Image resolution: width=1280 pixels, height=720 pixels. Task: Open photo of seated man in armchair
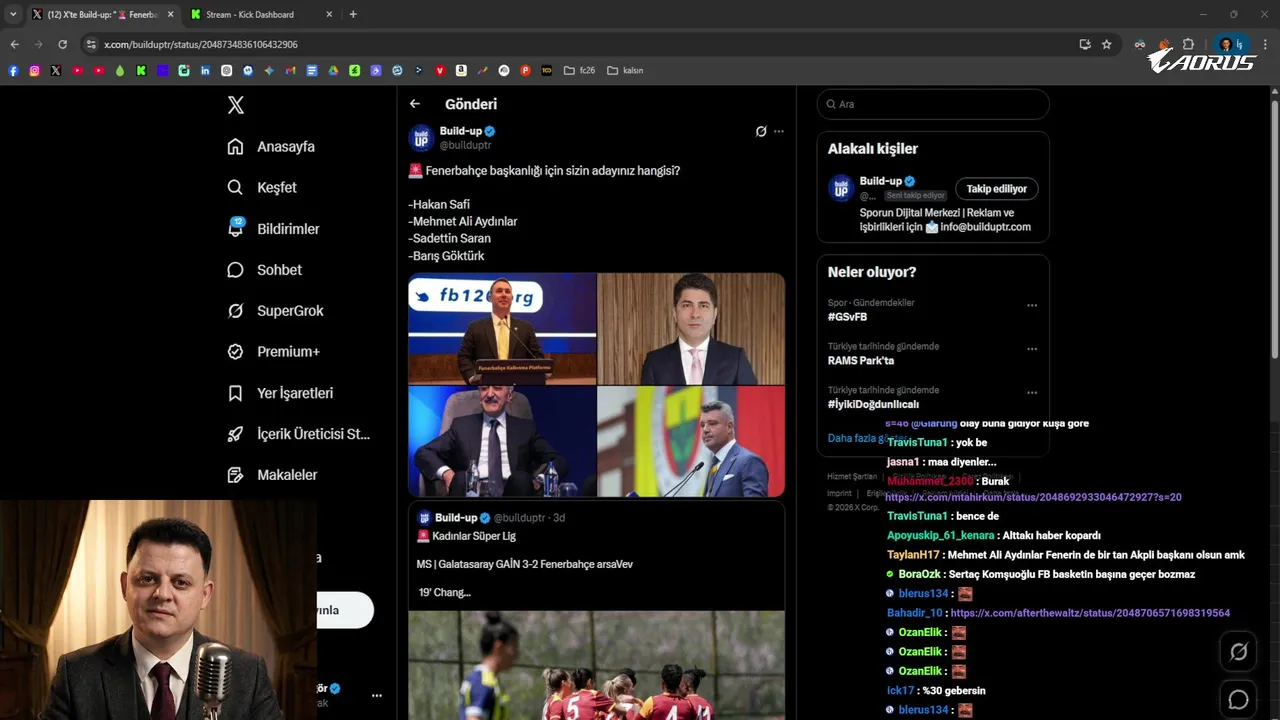tap(502, 442)
